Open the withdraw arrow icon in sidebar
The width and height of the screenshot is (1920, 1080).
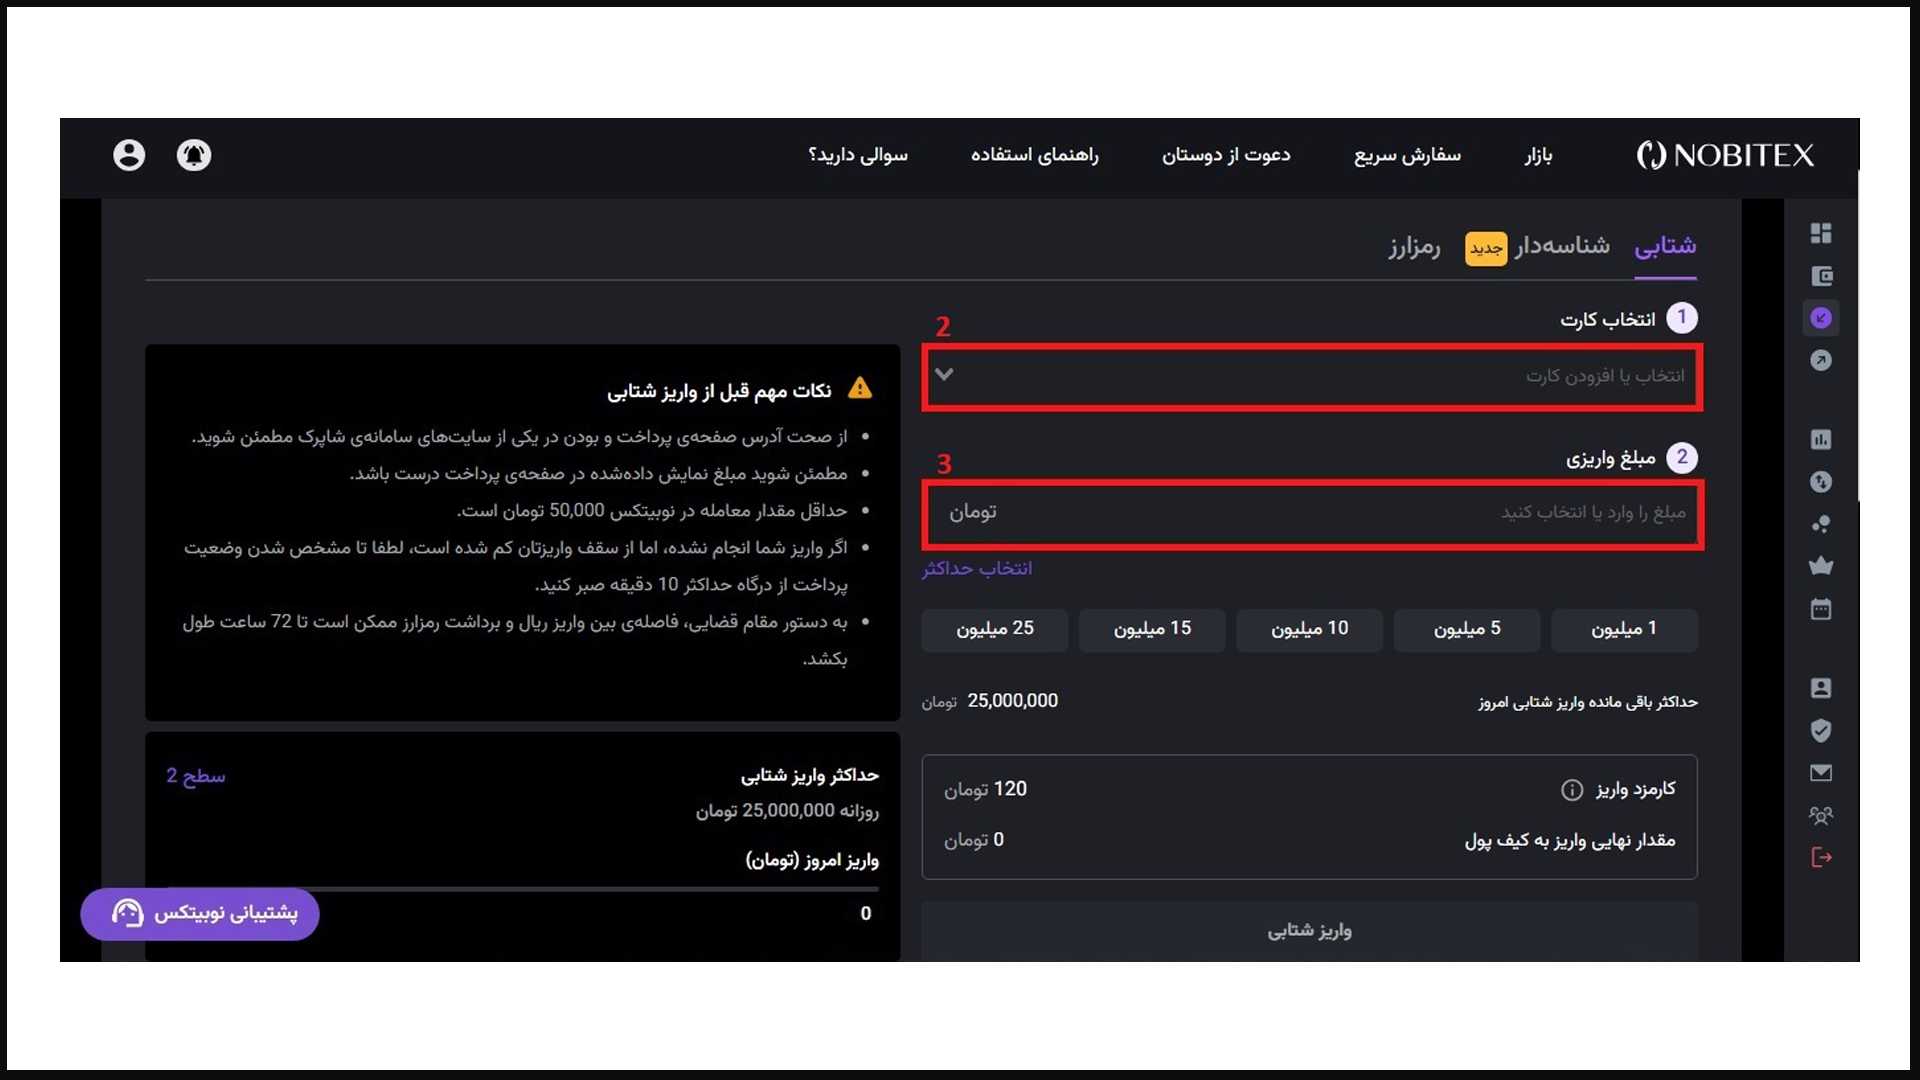(x=1821, y=360)
